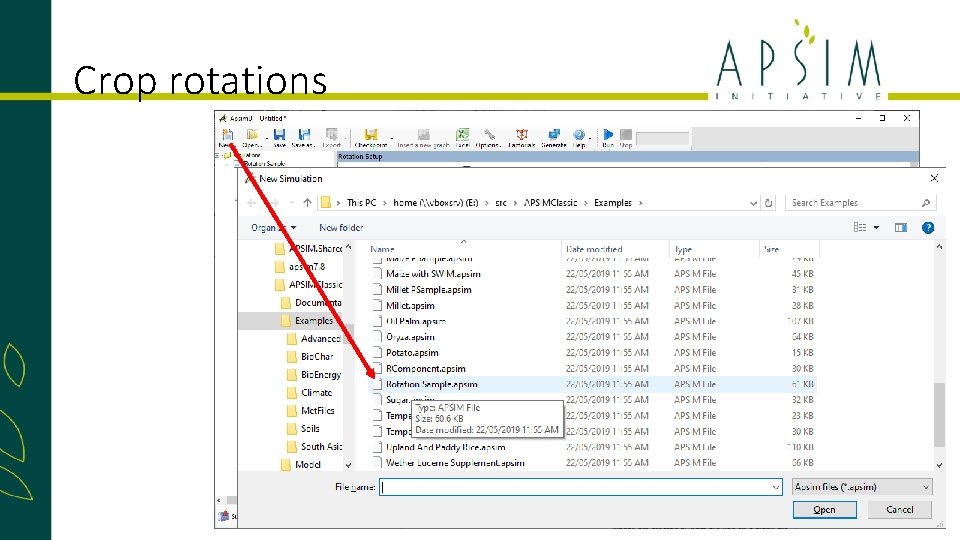Select the Climate folder in tree

pos(316,392)
